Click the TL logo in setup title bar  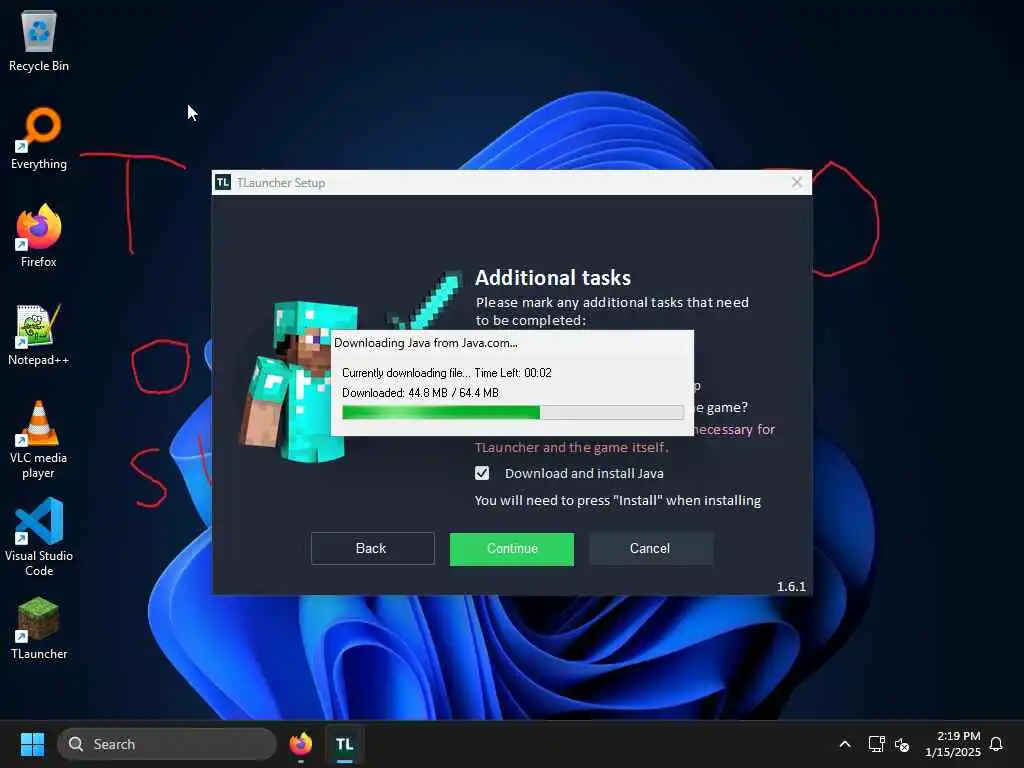(x=223, y=182)
